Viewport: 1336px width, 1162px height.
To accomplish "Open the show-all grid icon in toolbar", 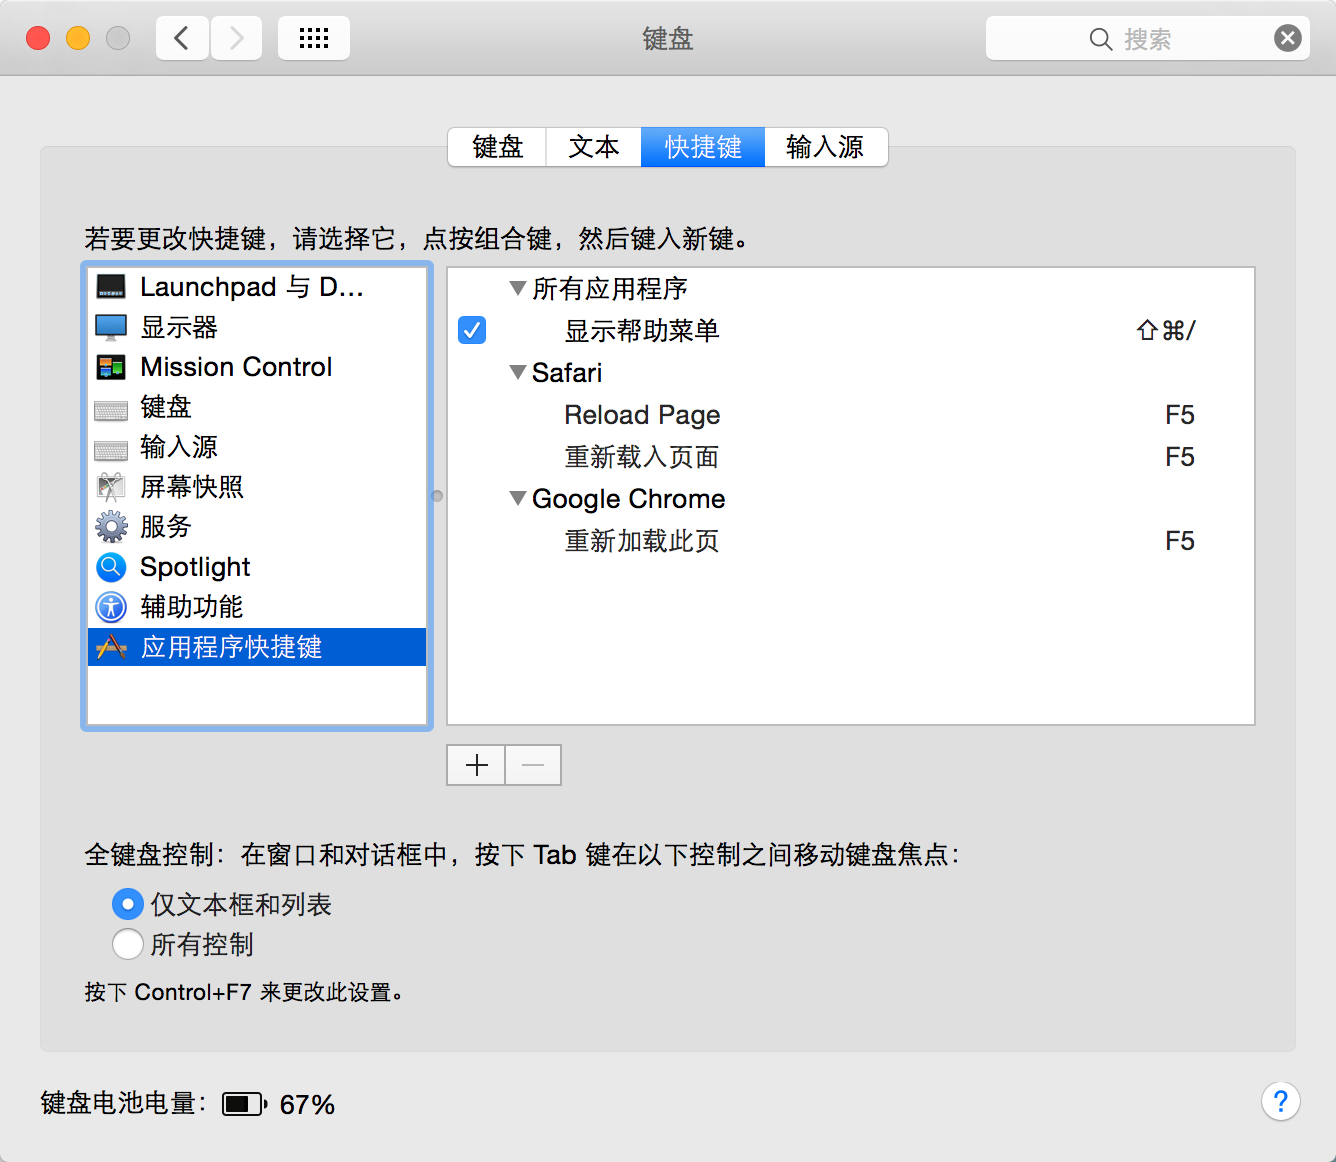I will 314,39.
